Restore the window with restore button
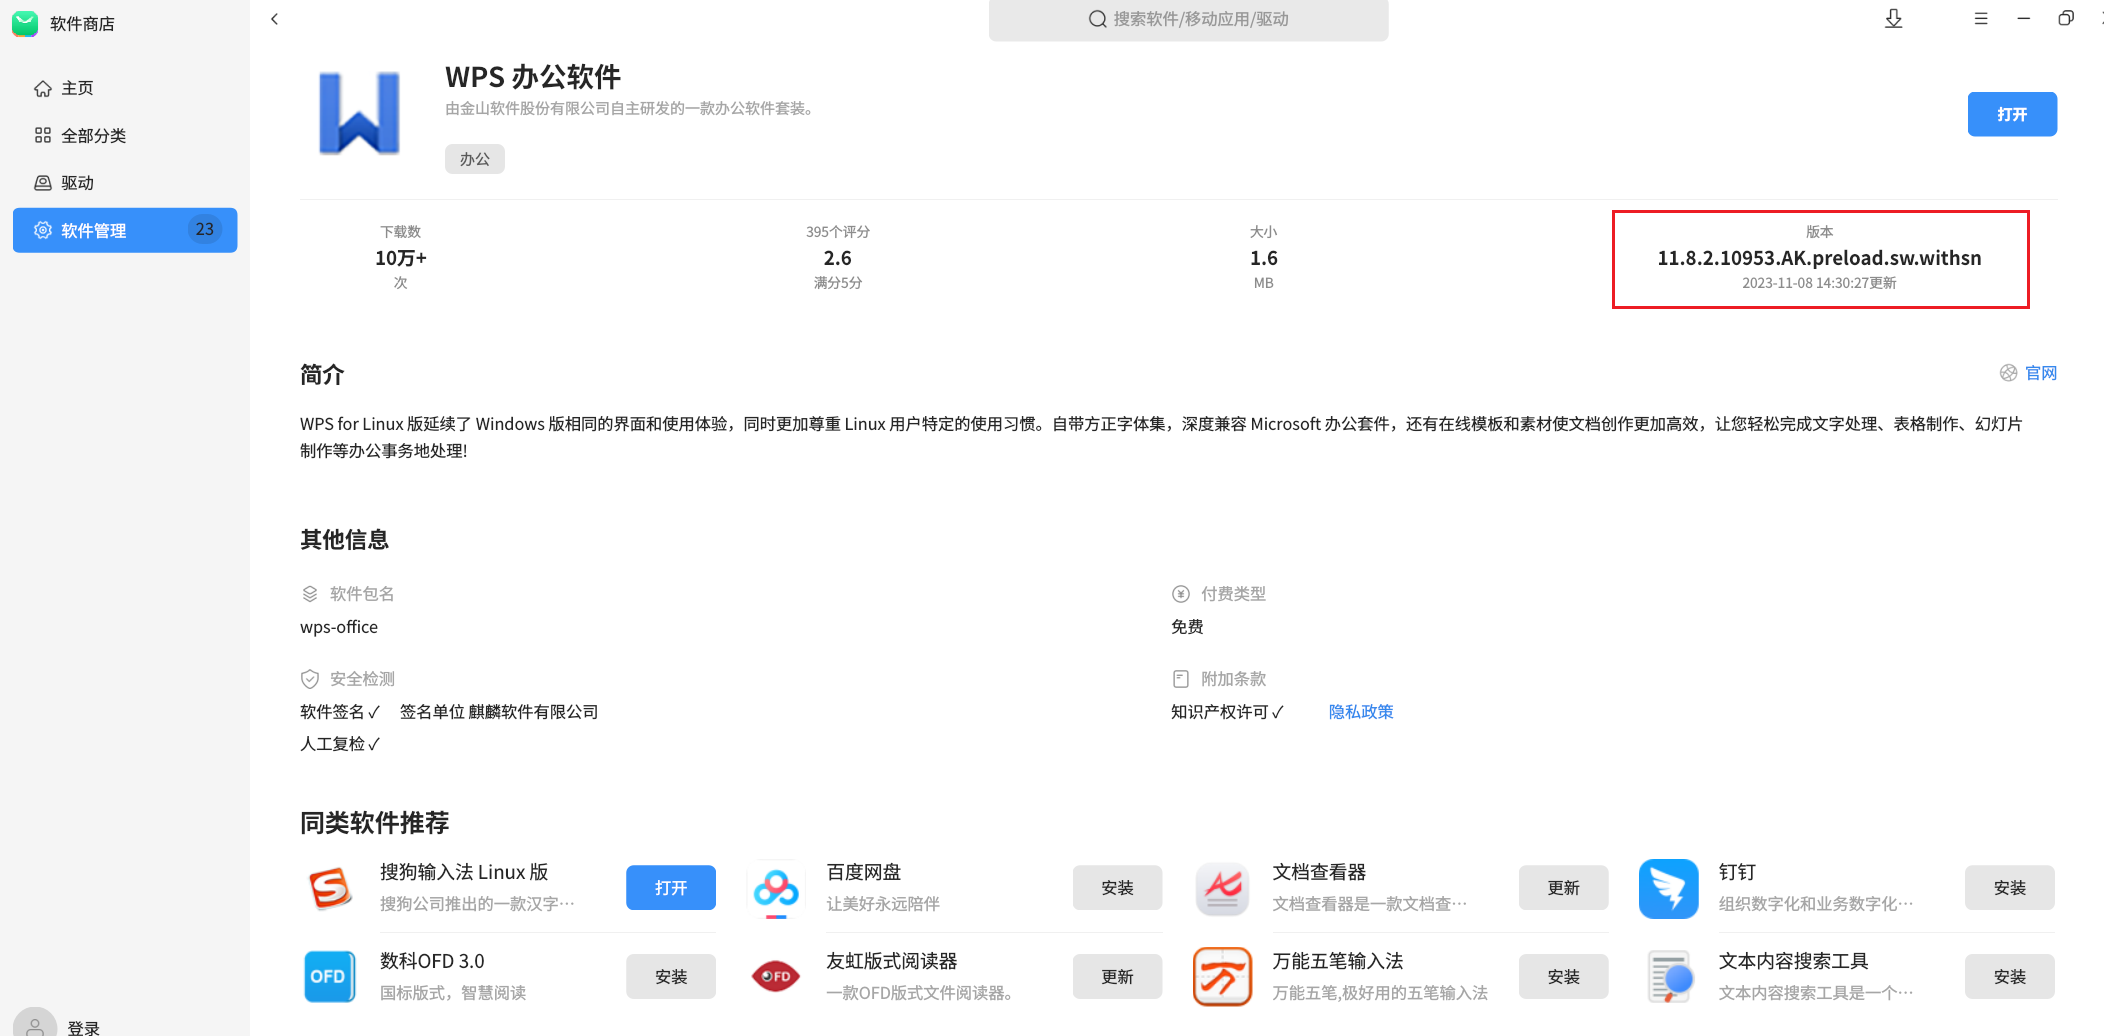Image resolution: width=2104 pixels, height=1036 pixels. (x=2066, y=19)
